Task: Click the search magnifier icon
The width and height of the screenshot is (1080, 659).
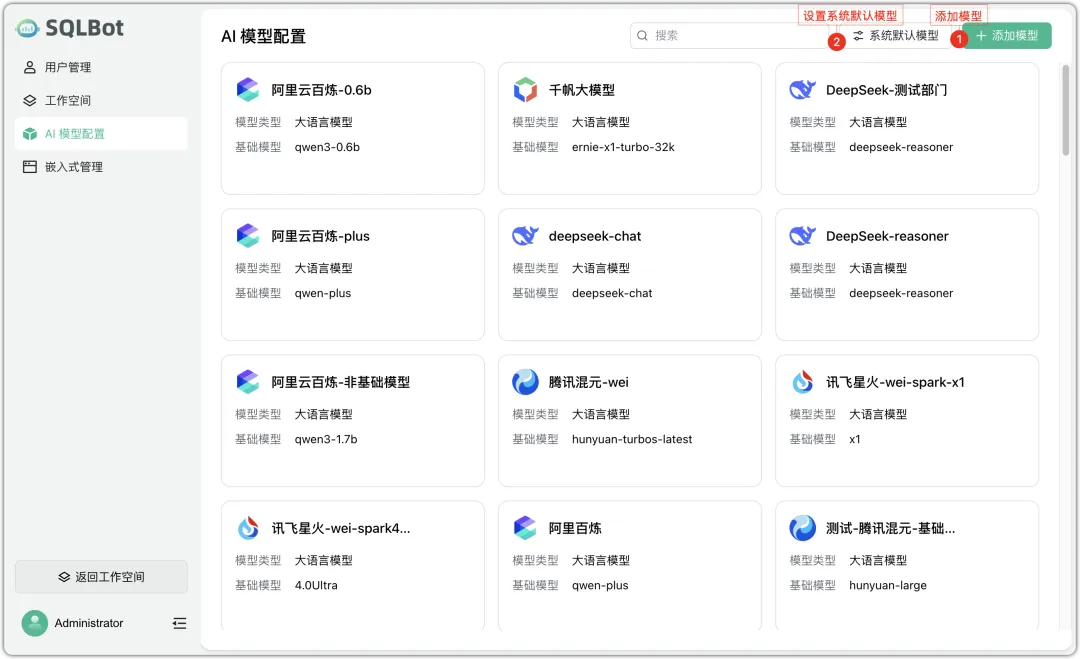Action: [642, 35]
